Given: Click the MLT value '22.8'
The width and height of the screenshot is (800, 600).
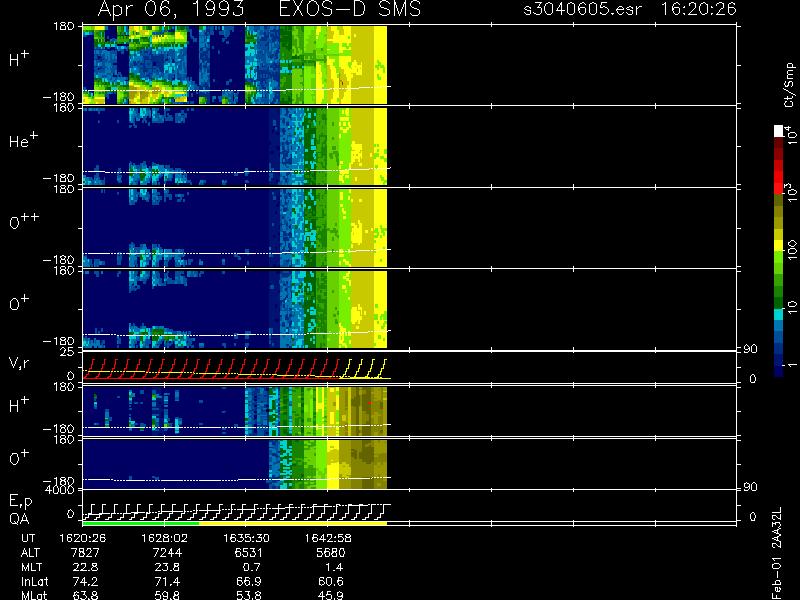Looking at the screenshot, I should (86, 567).
